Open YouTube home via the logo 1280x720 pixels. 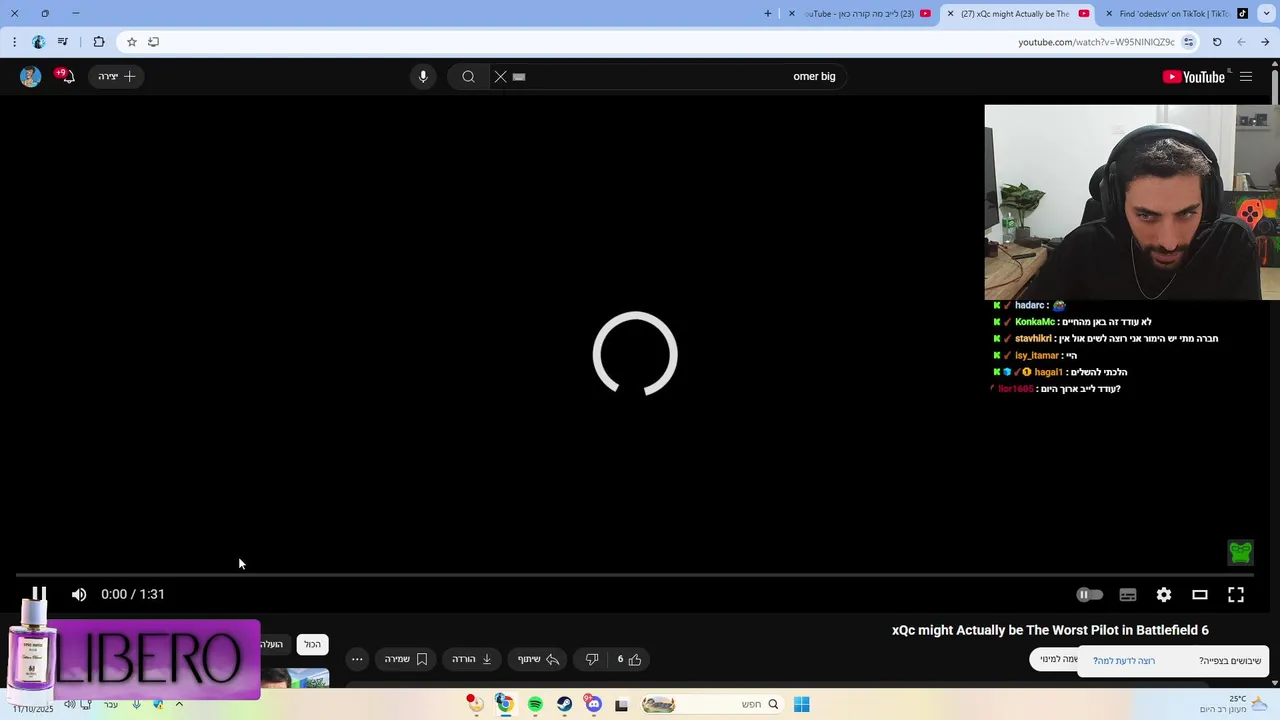(x=1194, y=77)
